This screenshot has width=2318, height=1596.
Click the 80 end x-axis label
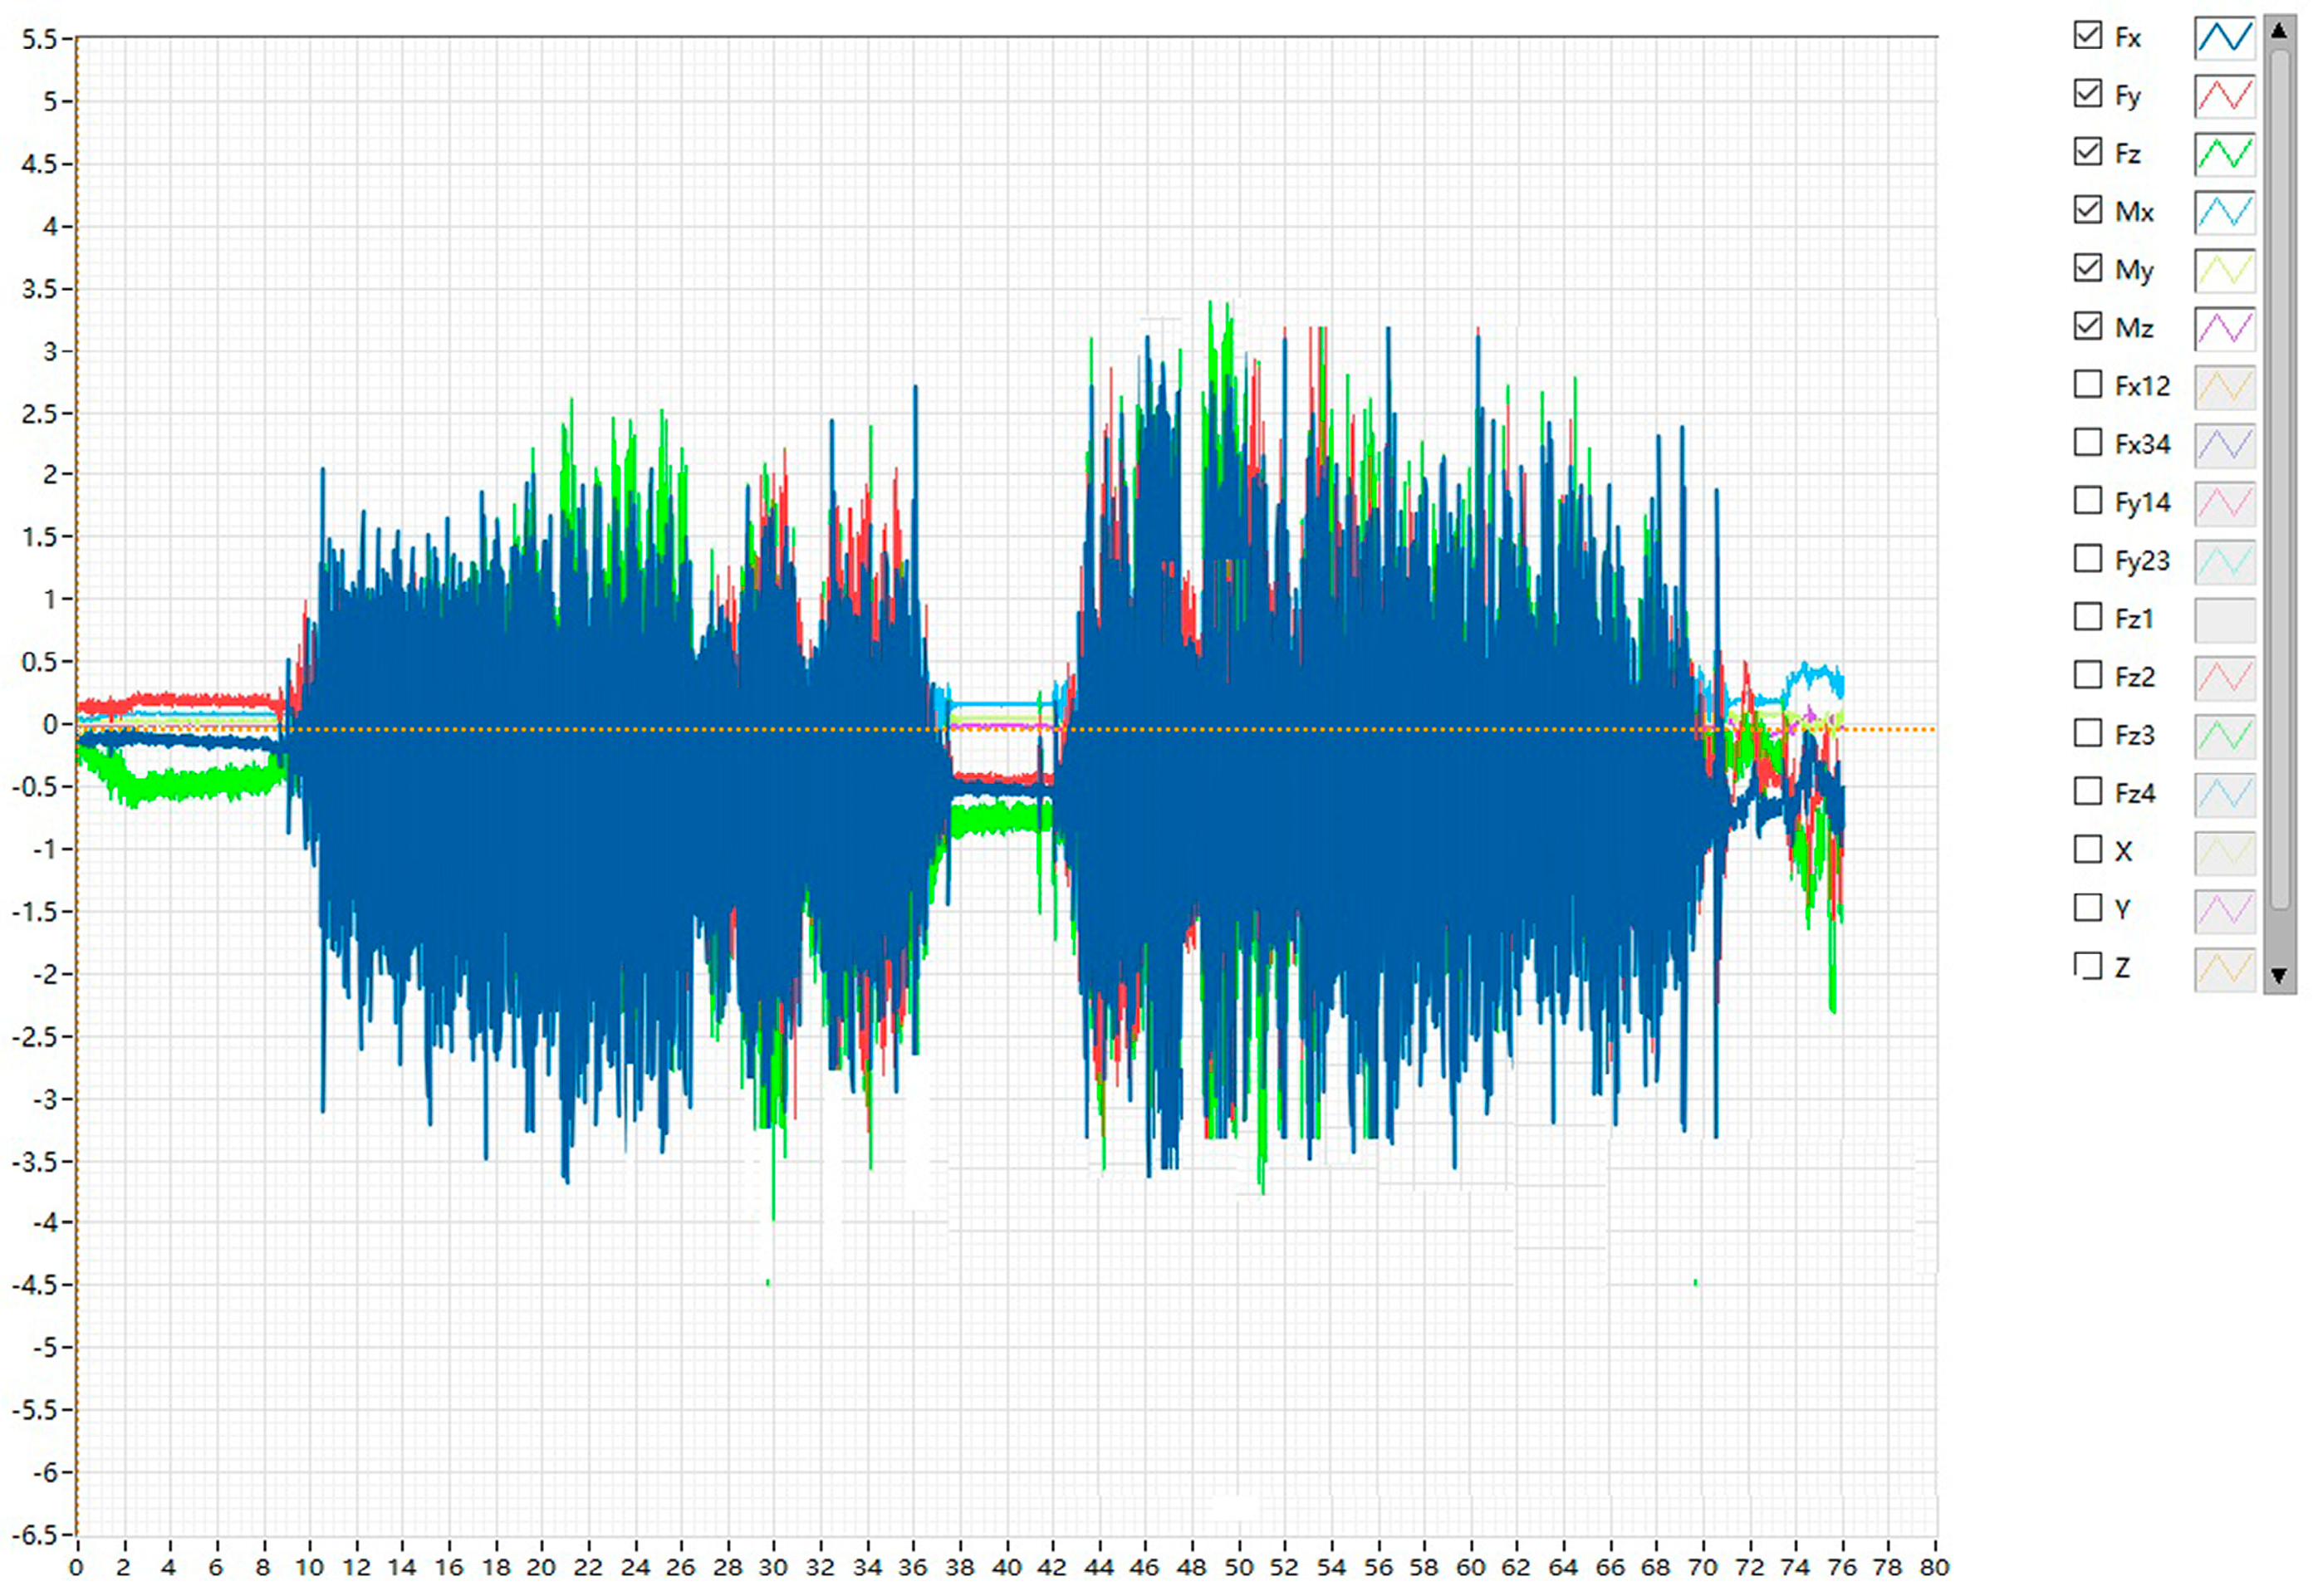(1934, 1567)
